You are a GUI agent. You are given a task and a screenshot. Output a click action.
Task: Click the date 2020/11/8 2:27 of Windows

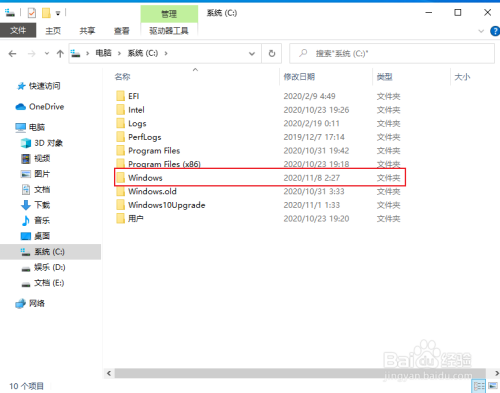pos(312,178)
